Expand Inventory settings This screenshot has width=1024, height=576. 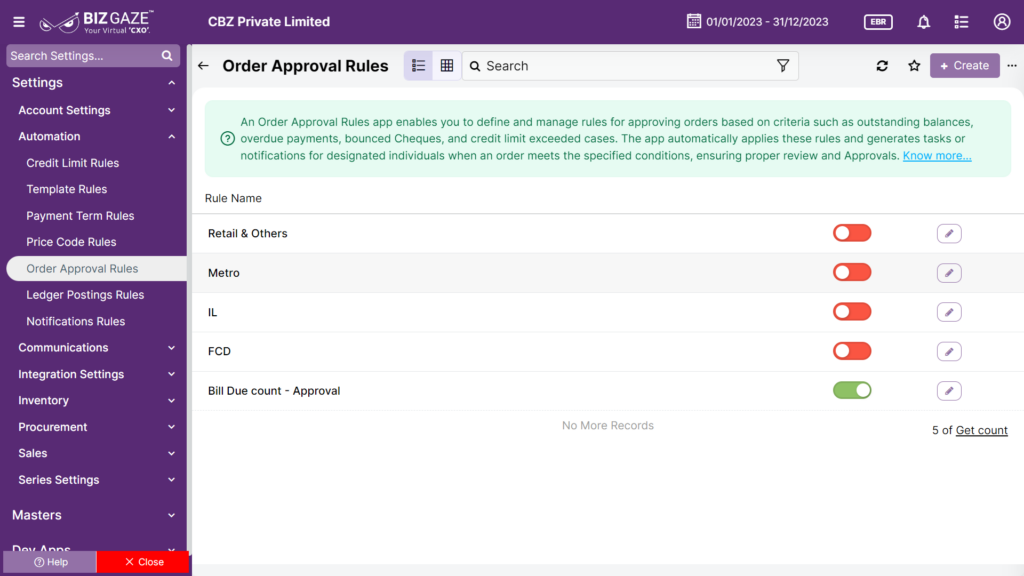pos(172,401)
